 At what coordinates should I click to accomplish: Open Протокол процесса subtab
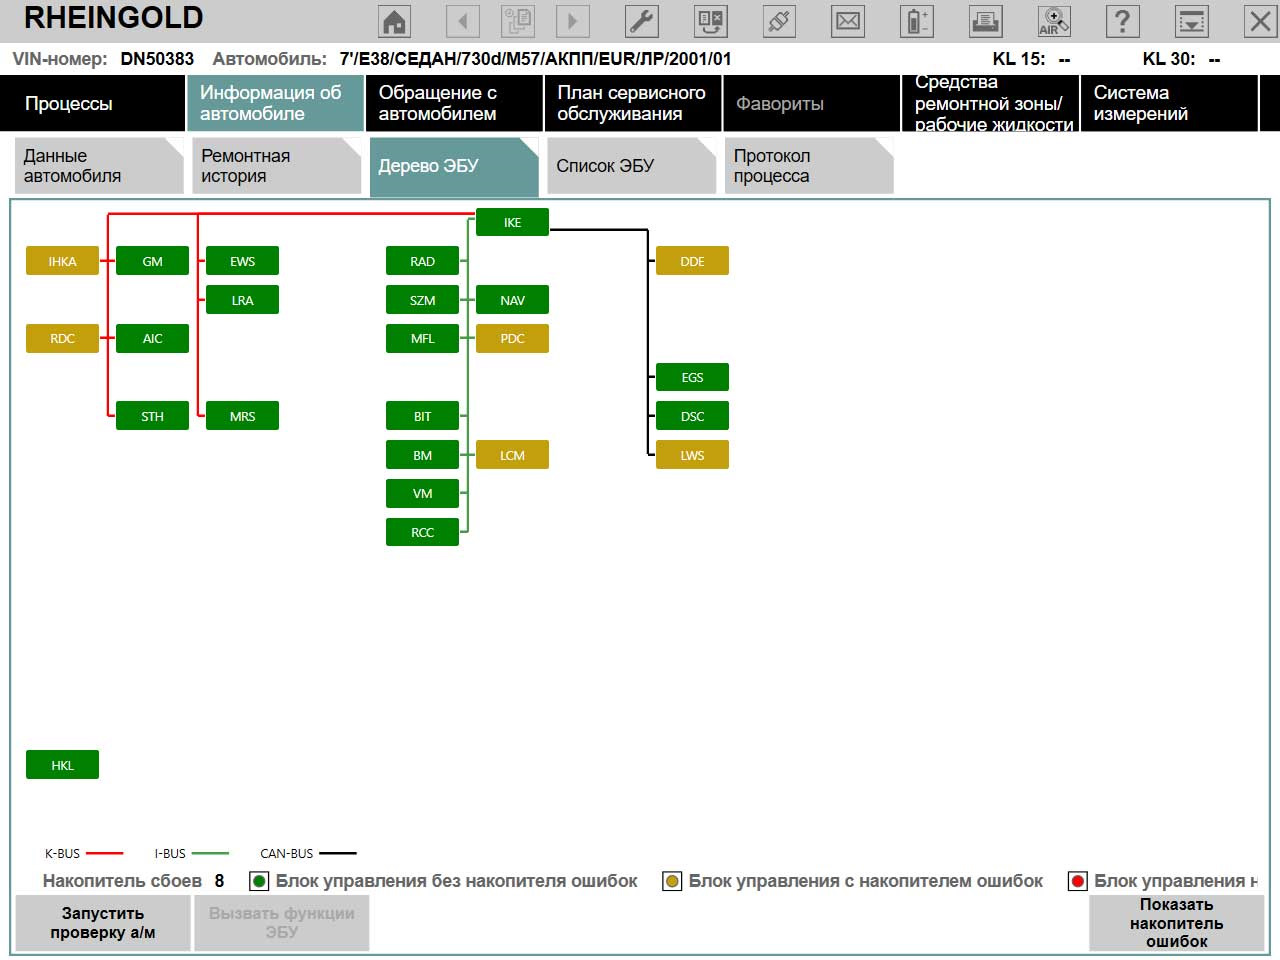point(809,166)
